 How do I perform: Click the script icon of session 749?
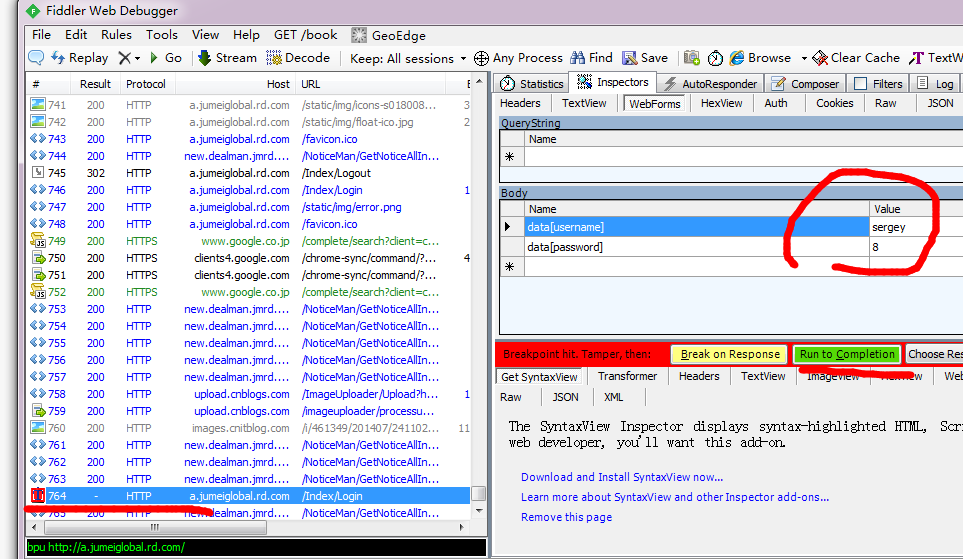pos(38,240)
